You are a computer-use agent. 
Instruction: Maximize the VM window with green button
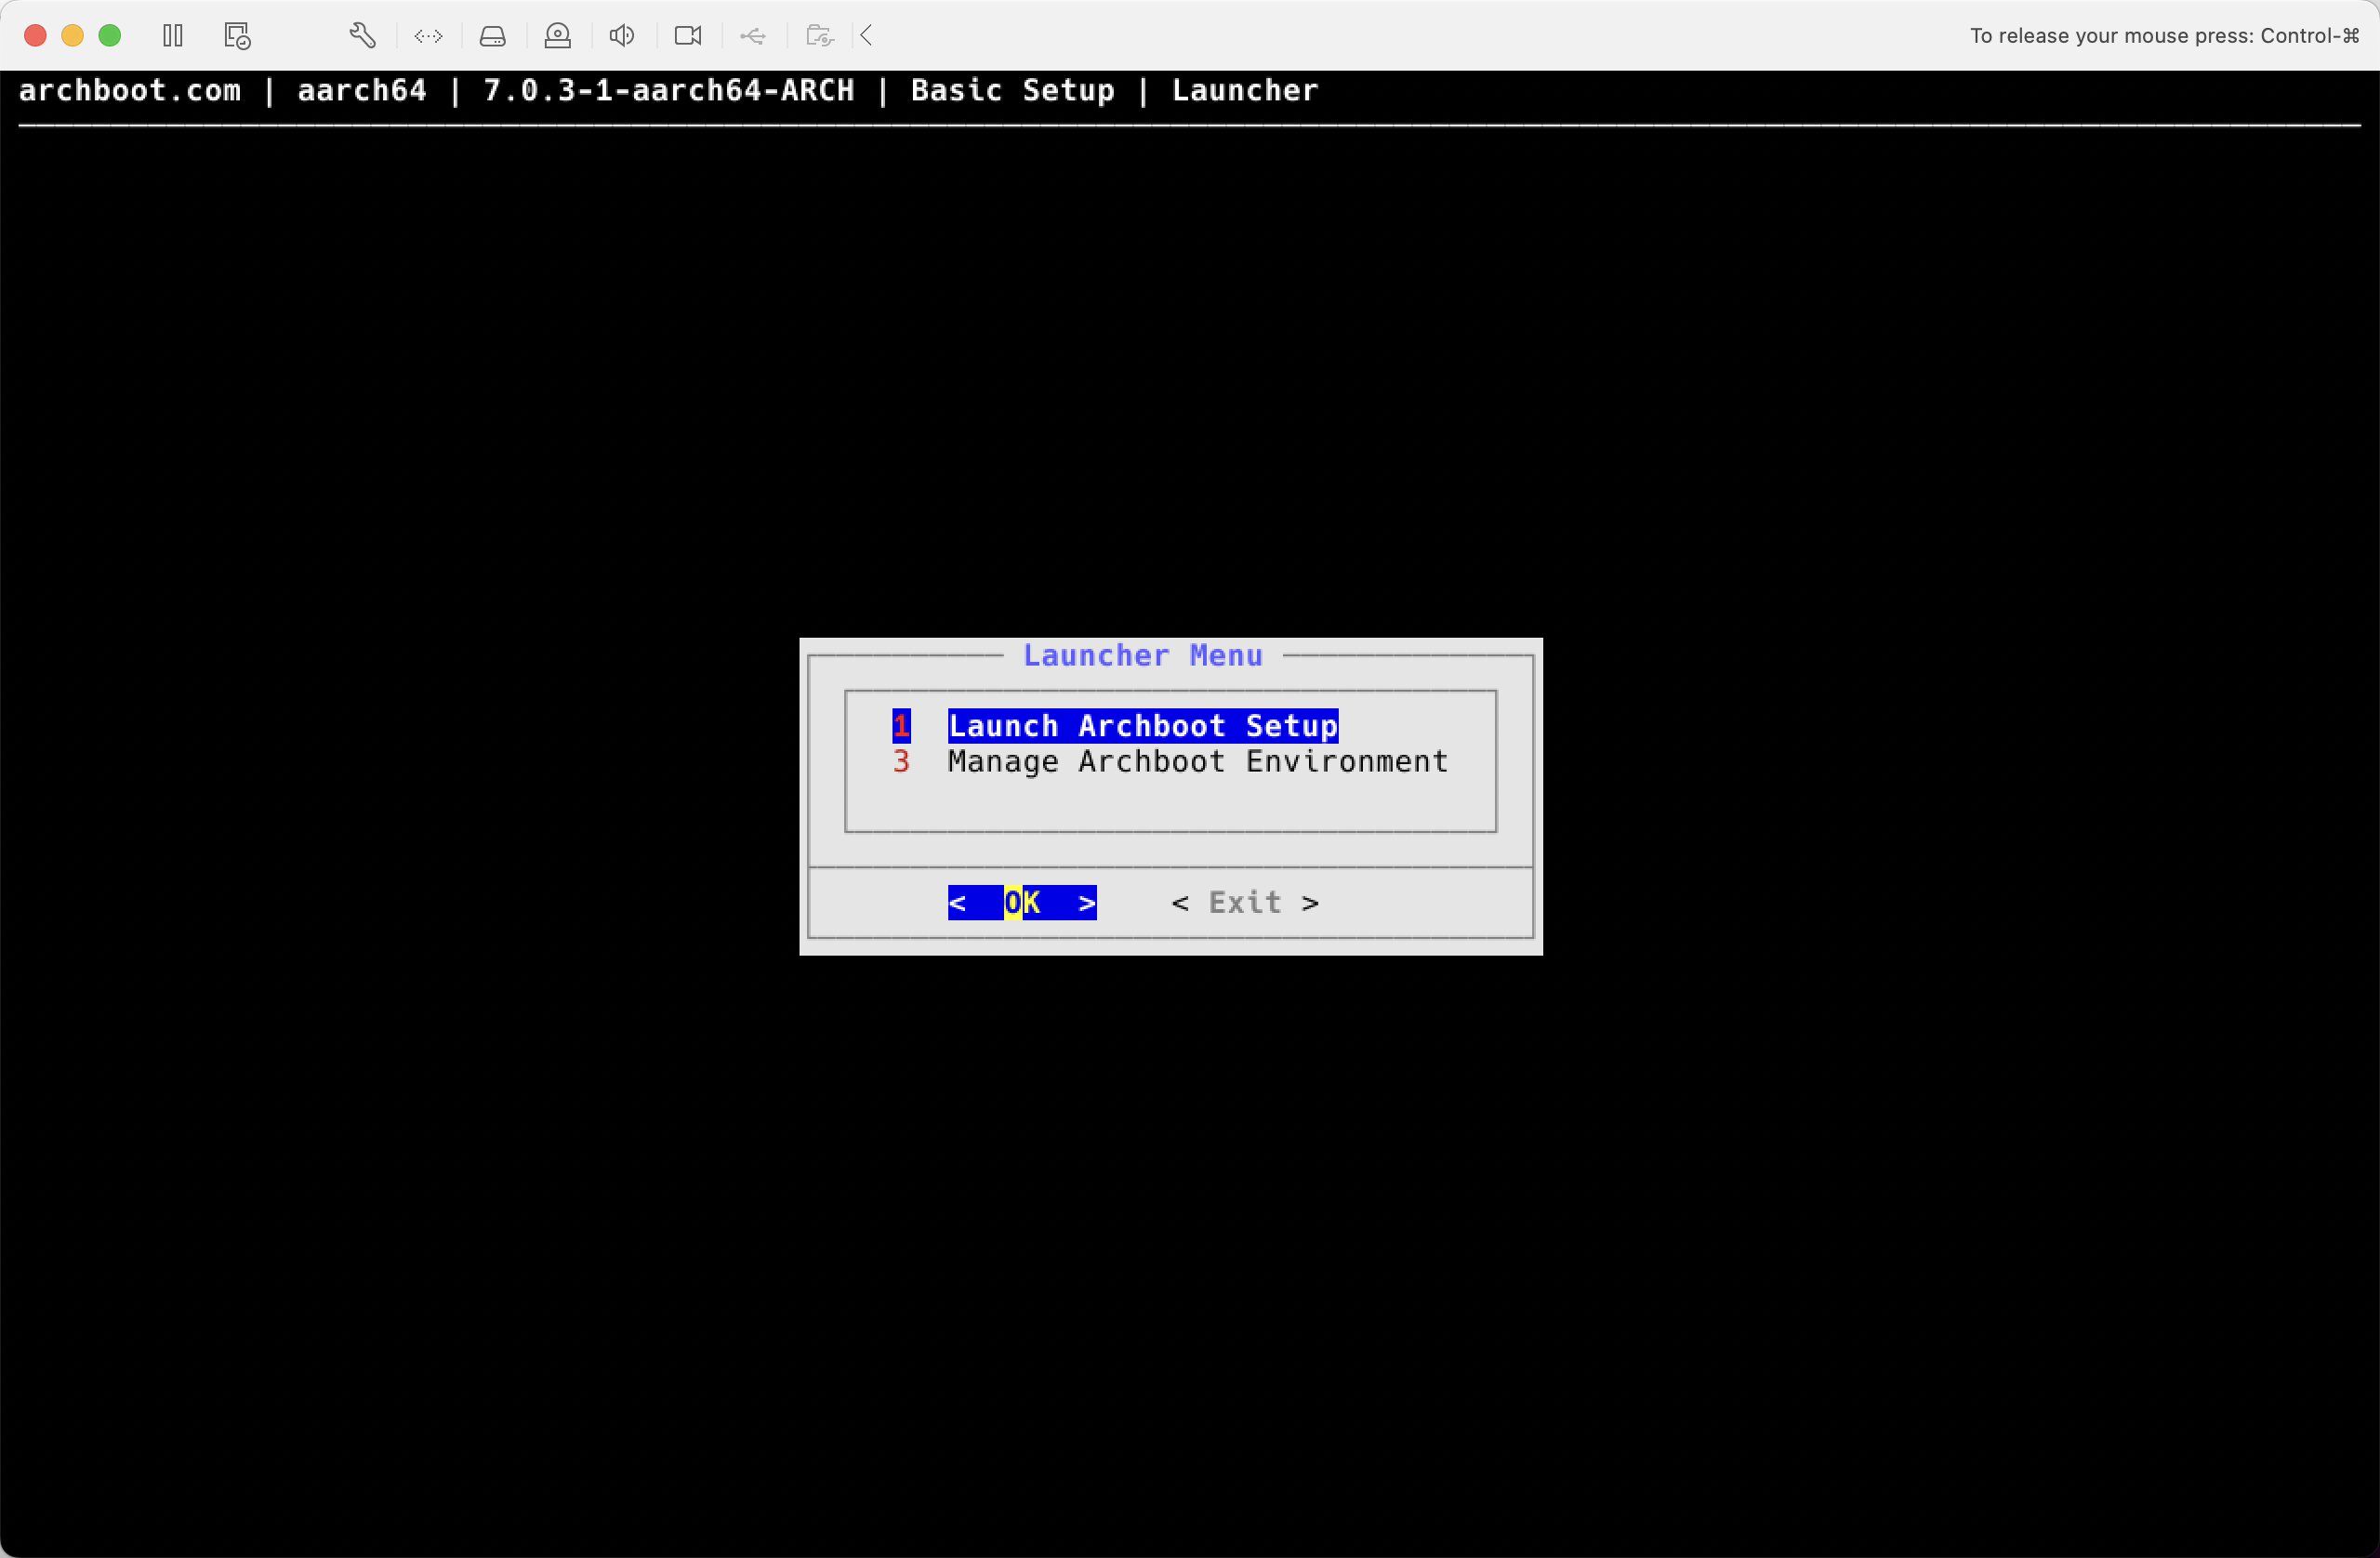(110, 36)
